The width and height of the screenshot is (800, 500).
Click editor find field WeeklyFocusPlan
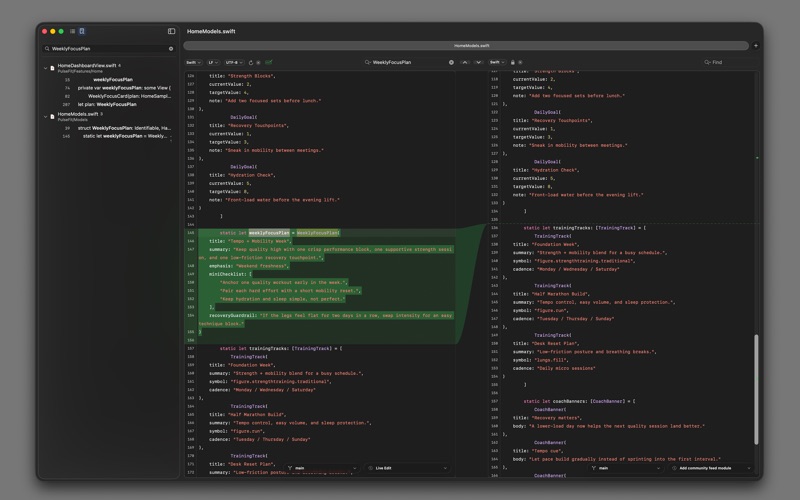[409, 62]
